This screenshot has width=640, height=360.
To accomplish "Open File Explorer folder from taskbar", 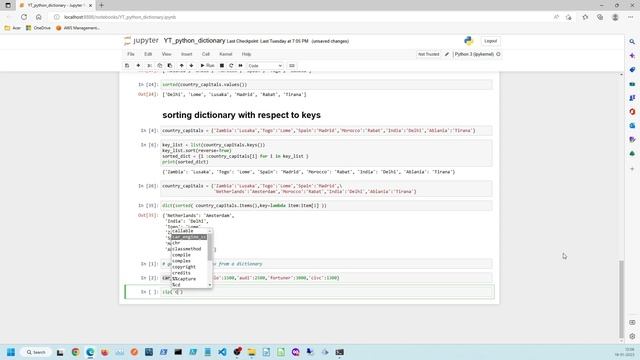I will pos(251,352).
